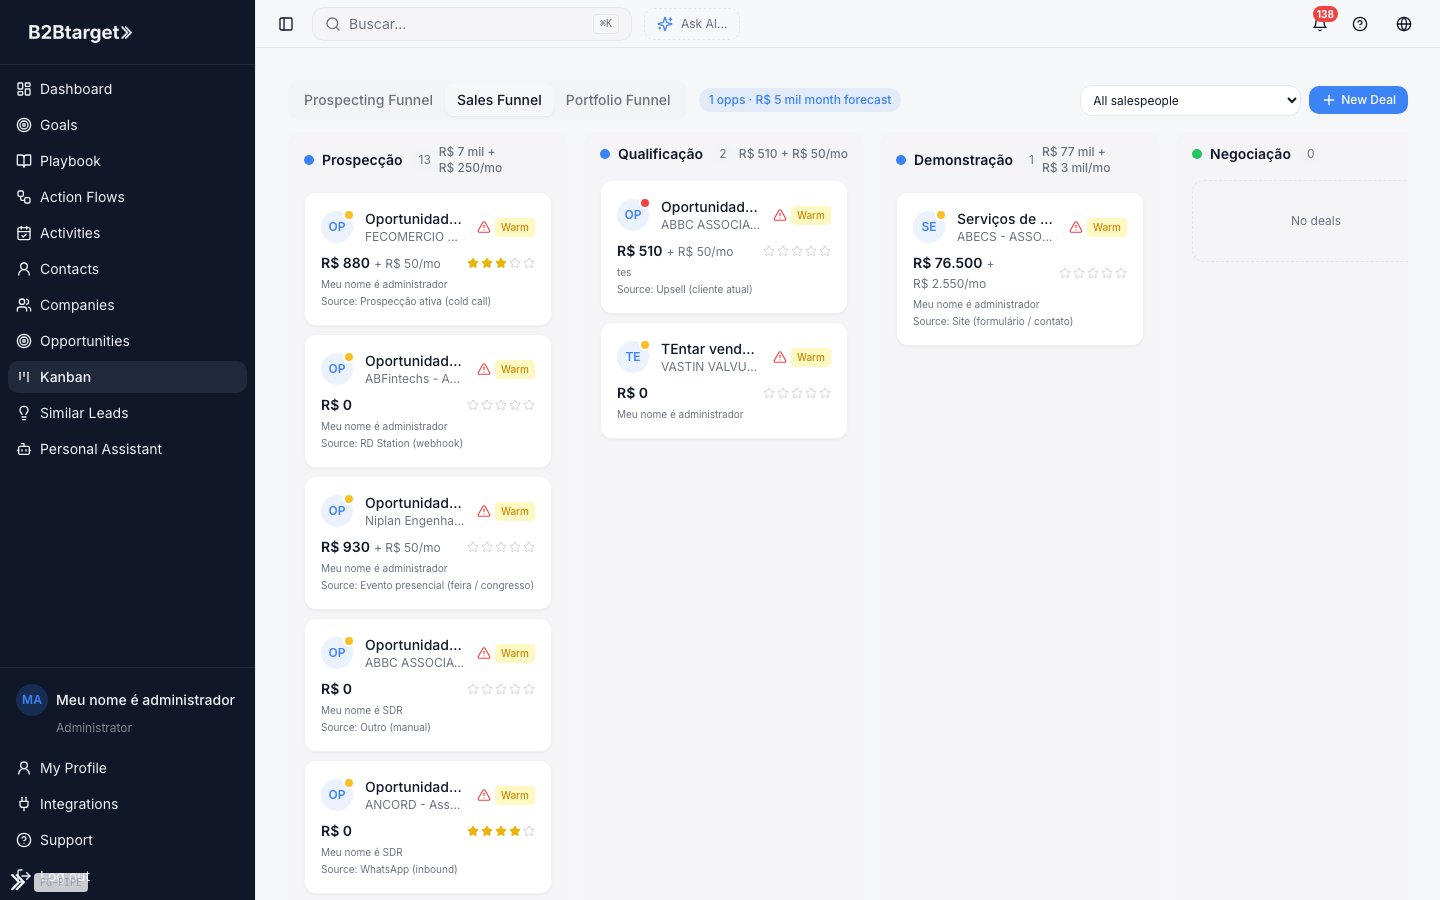The image size is (1440, 900).
Task: Click the Personal Assistant robot icon
Action: click(24, 449)
